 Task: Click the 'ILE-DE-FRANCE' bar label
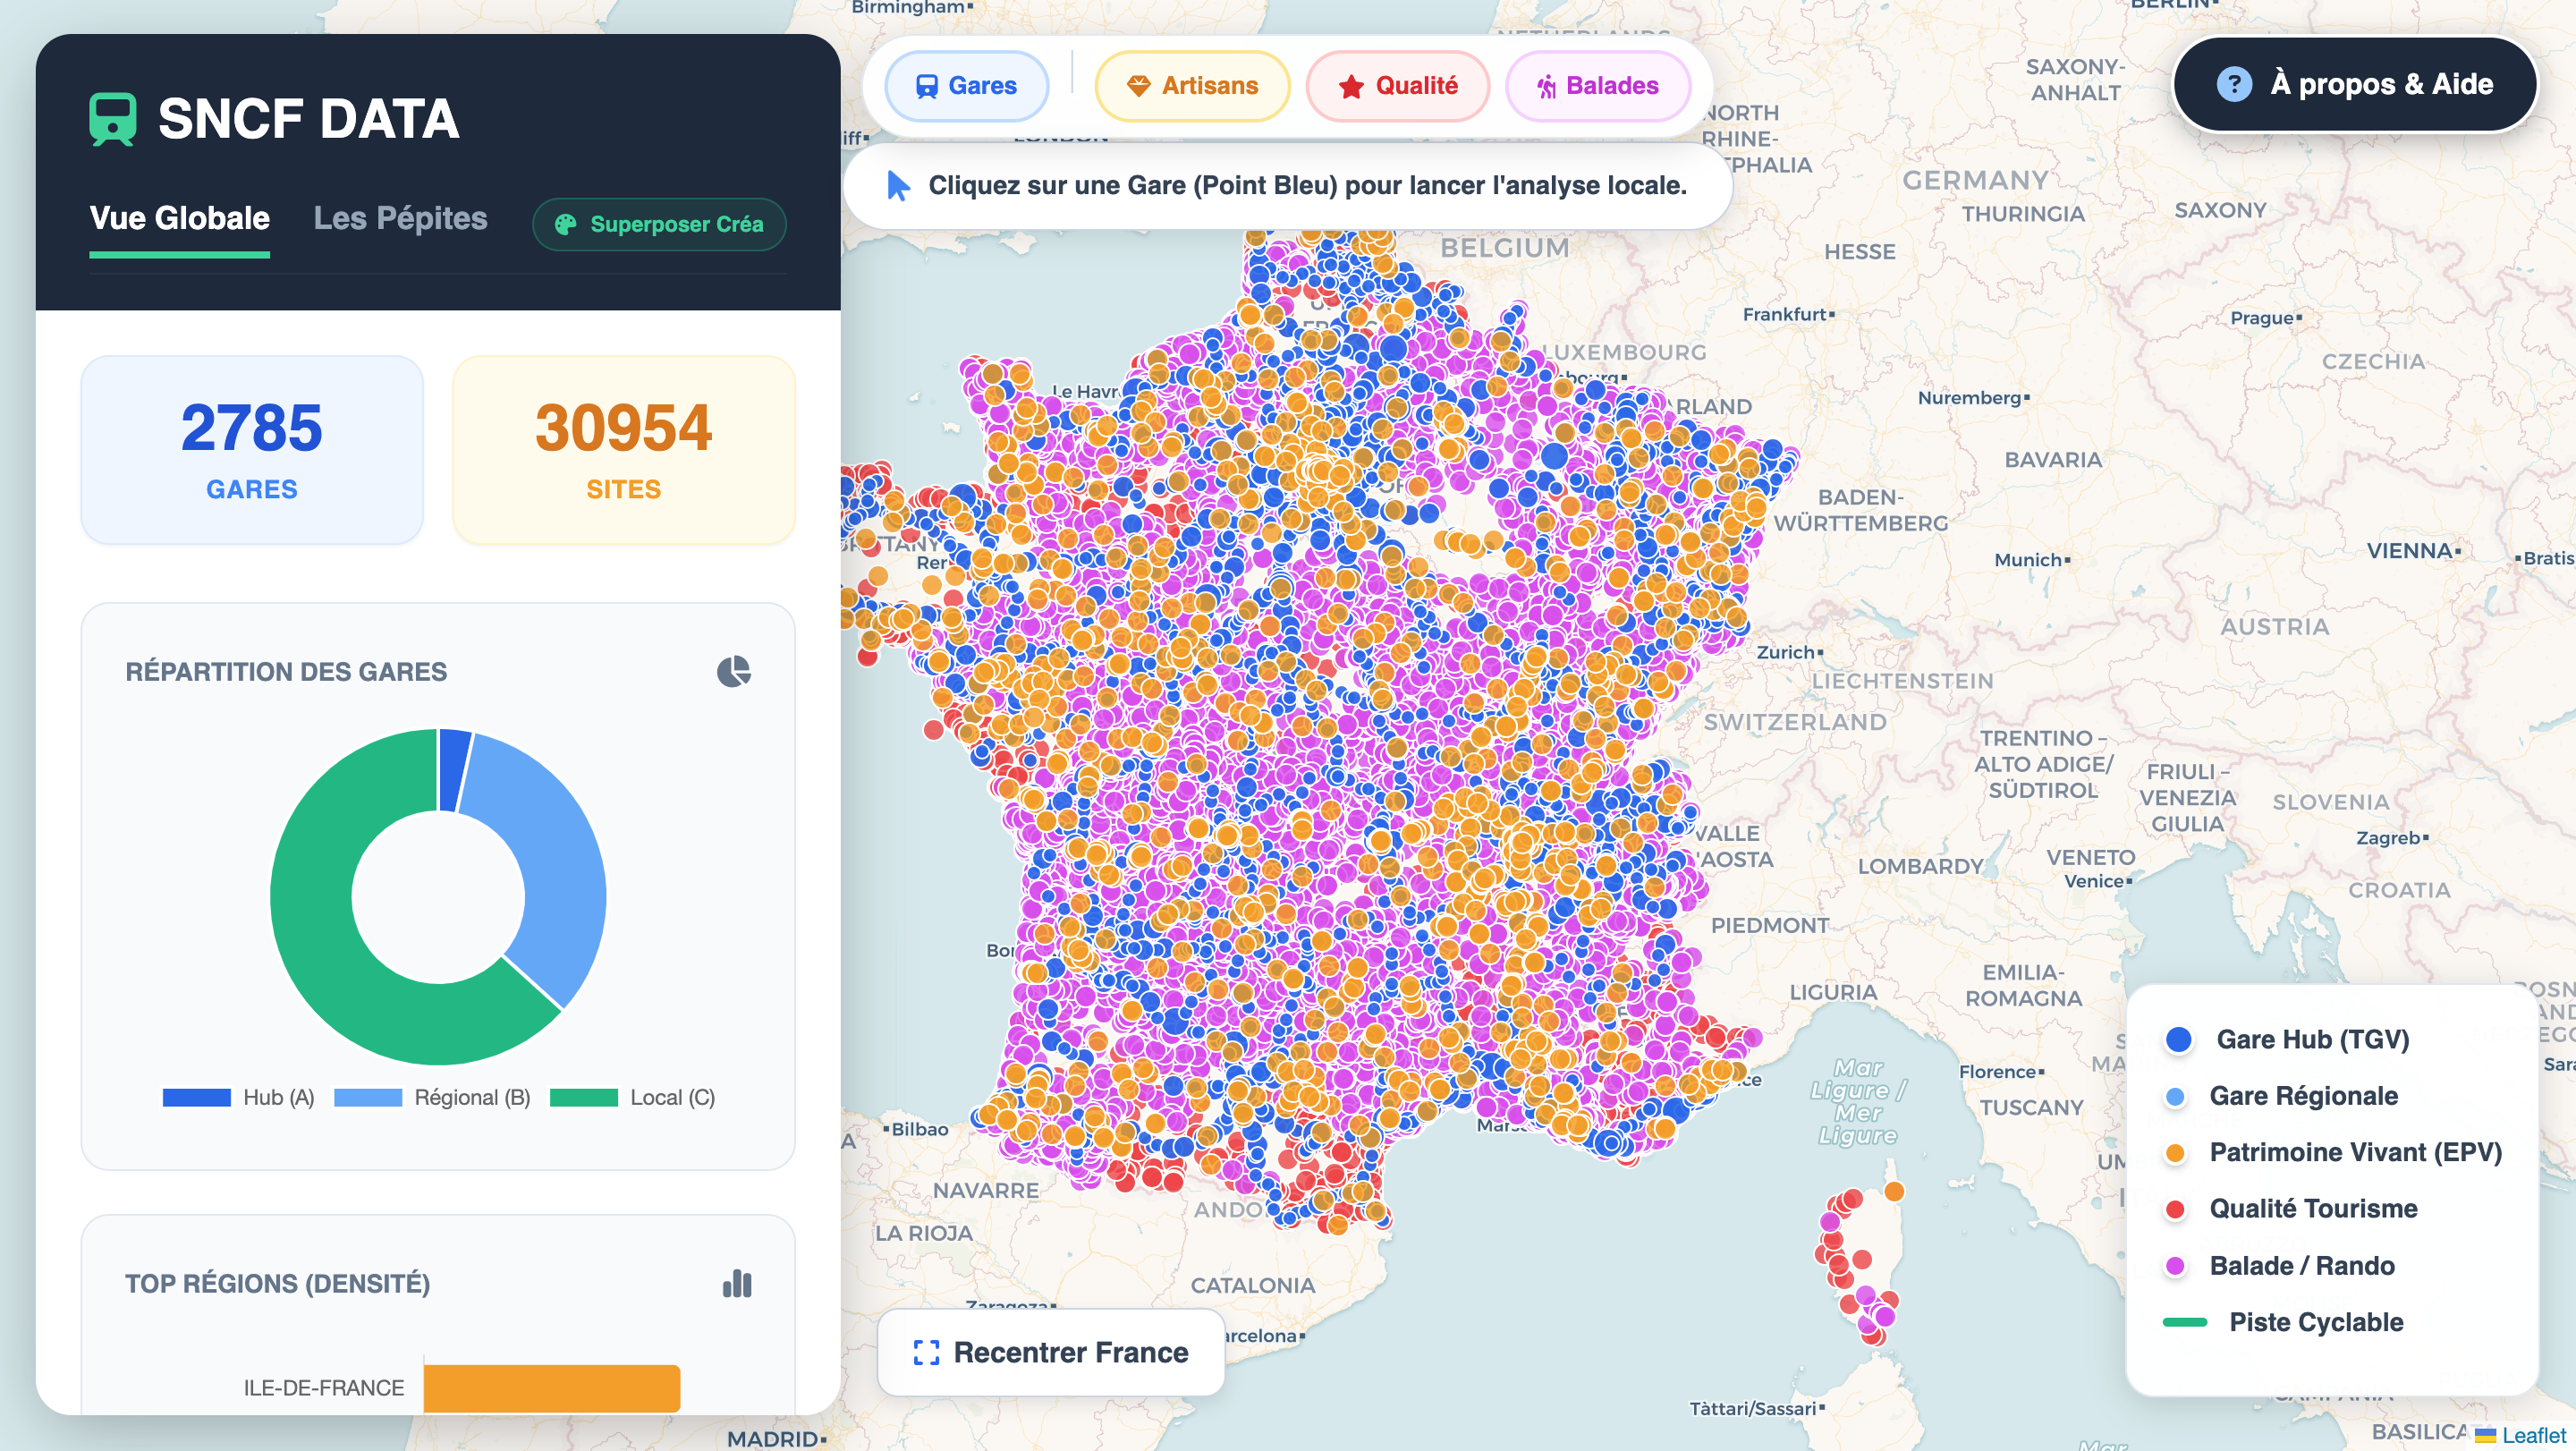(x=324, y=1388)
